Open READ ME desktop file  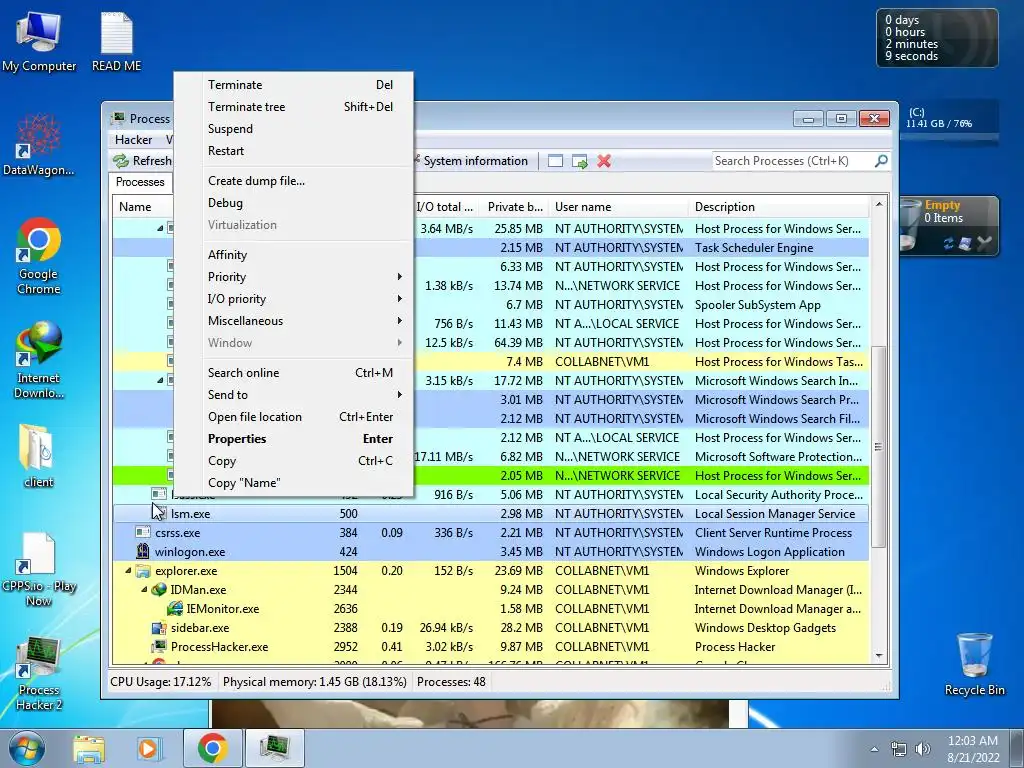(116, 42)
